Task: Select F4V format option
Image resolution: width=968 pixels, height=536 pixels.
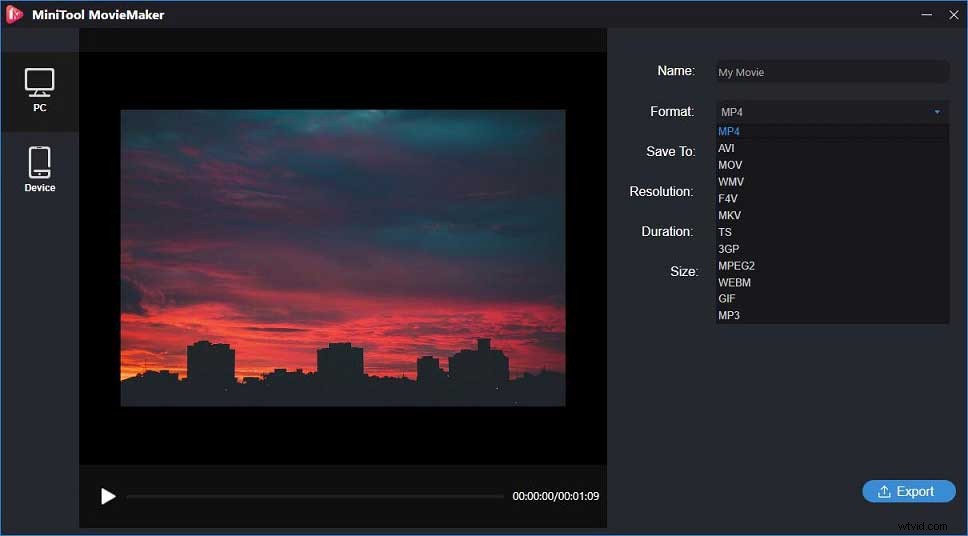Action: (728, 199)
